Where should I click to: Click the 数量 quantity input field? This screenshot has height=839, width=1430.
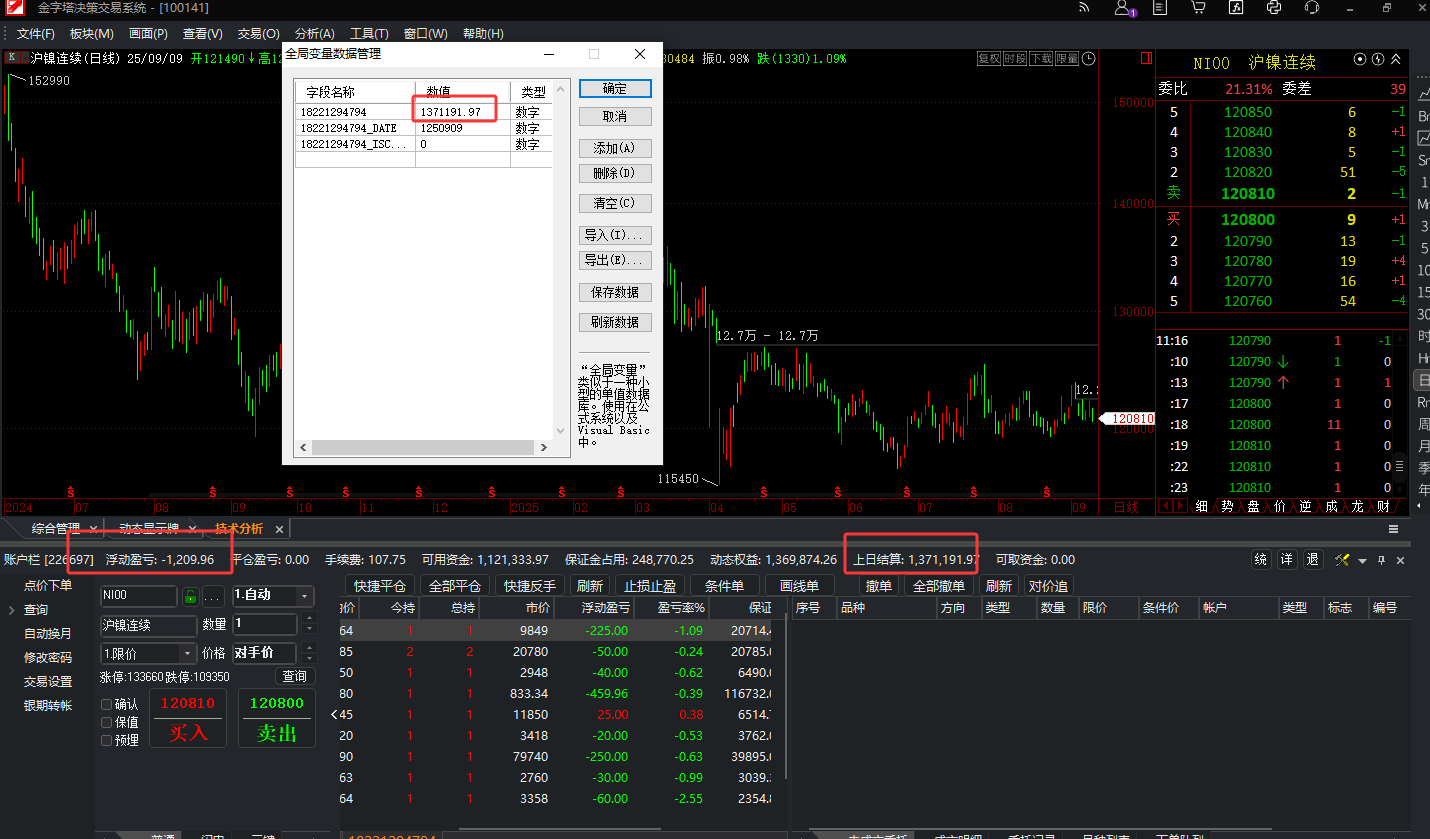[264, 624]
